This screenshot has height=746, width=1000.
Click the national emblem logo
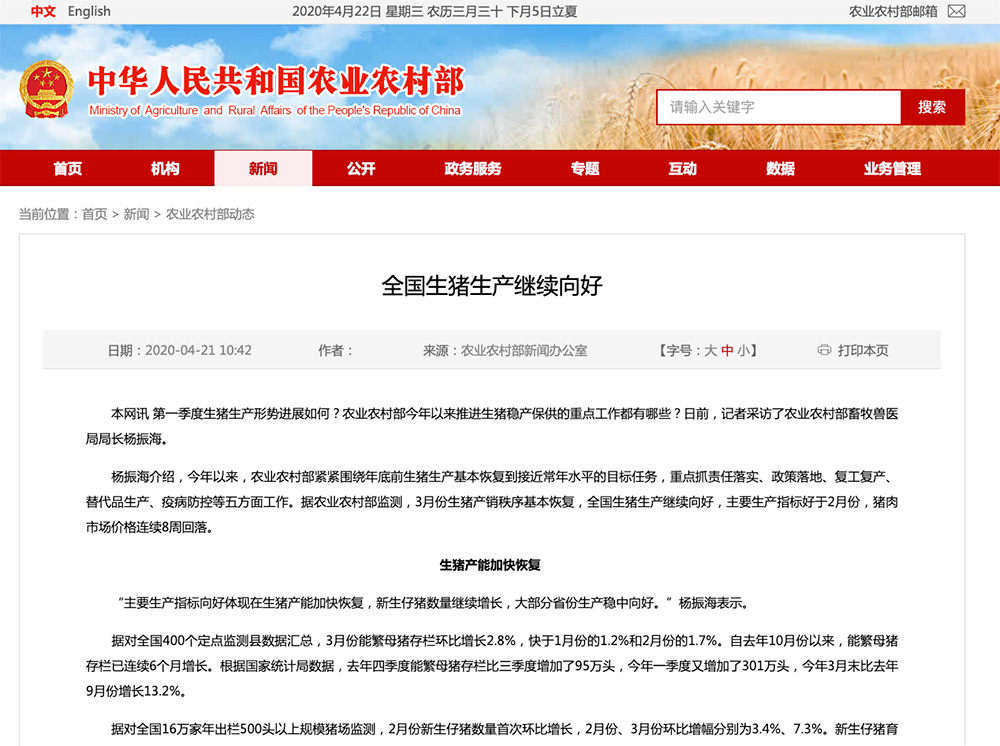(x=46, y=89)
